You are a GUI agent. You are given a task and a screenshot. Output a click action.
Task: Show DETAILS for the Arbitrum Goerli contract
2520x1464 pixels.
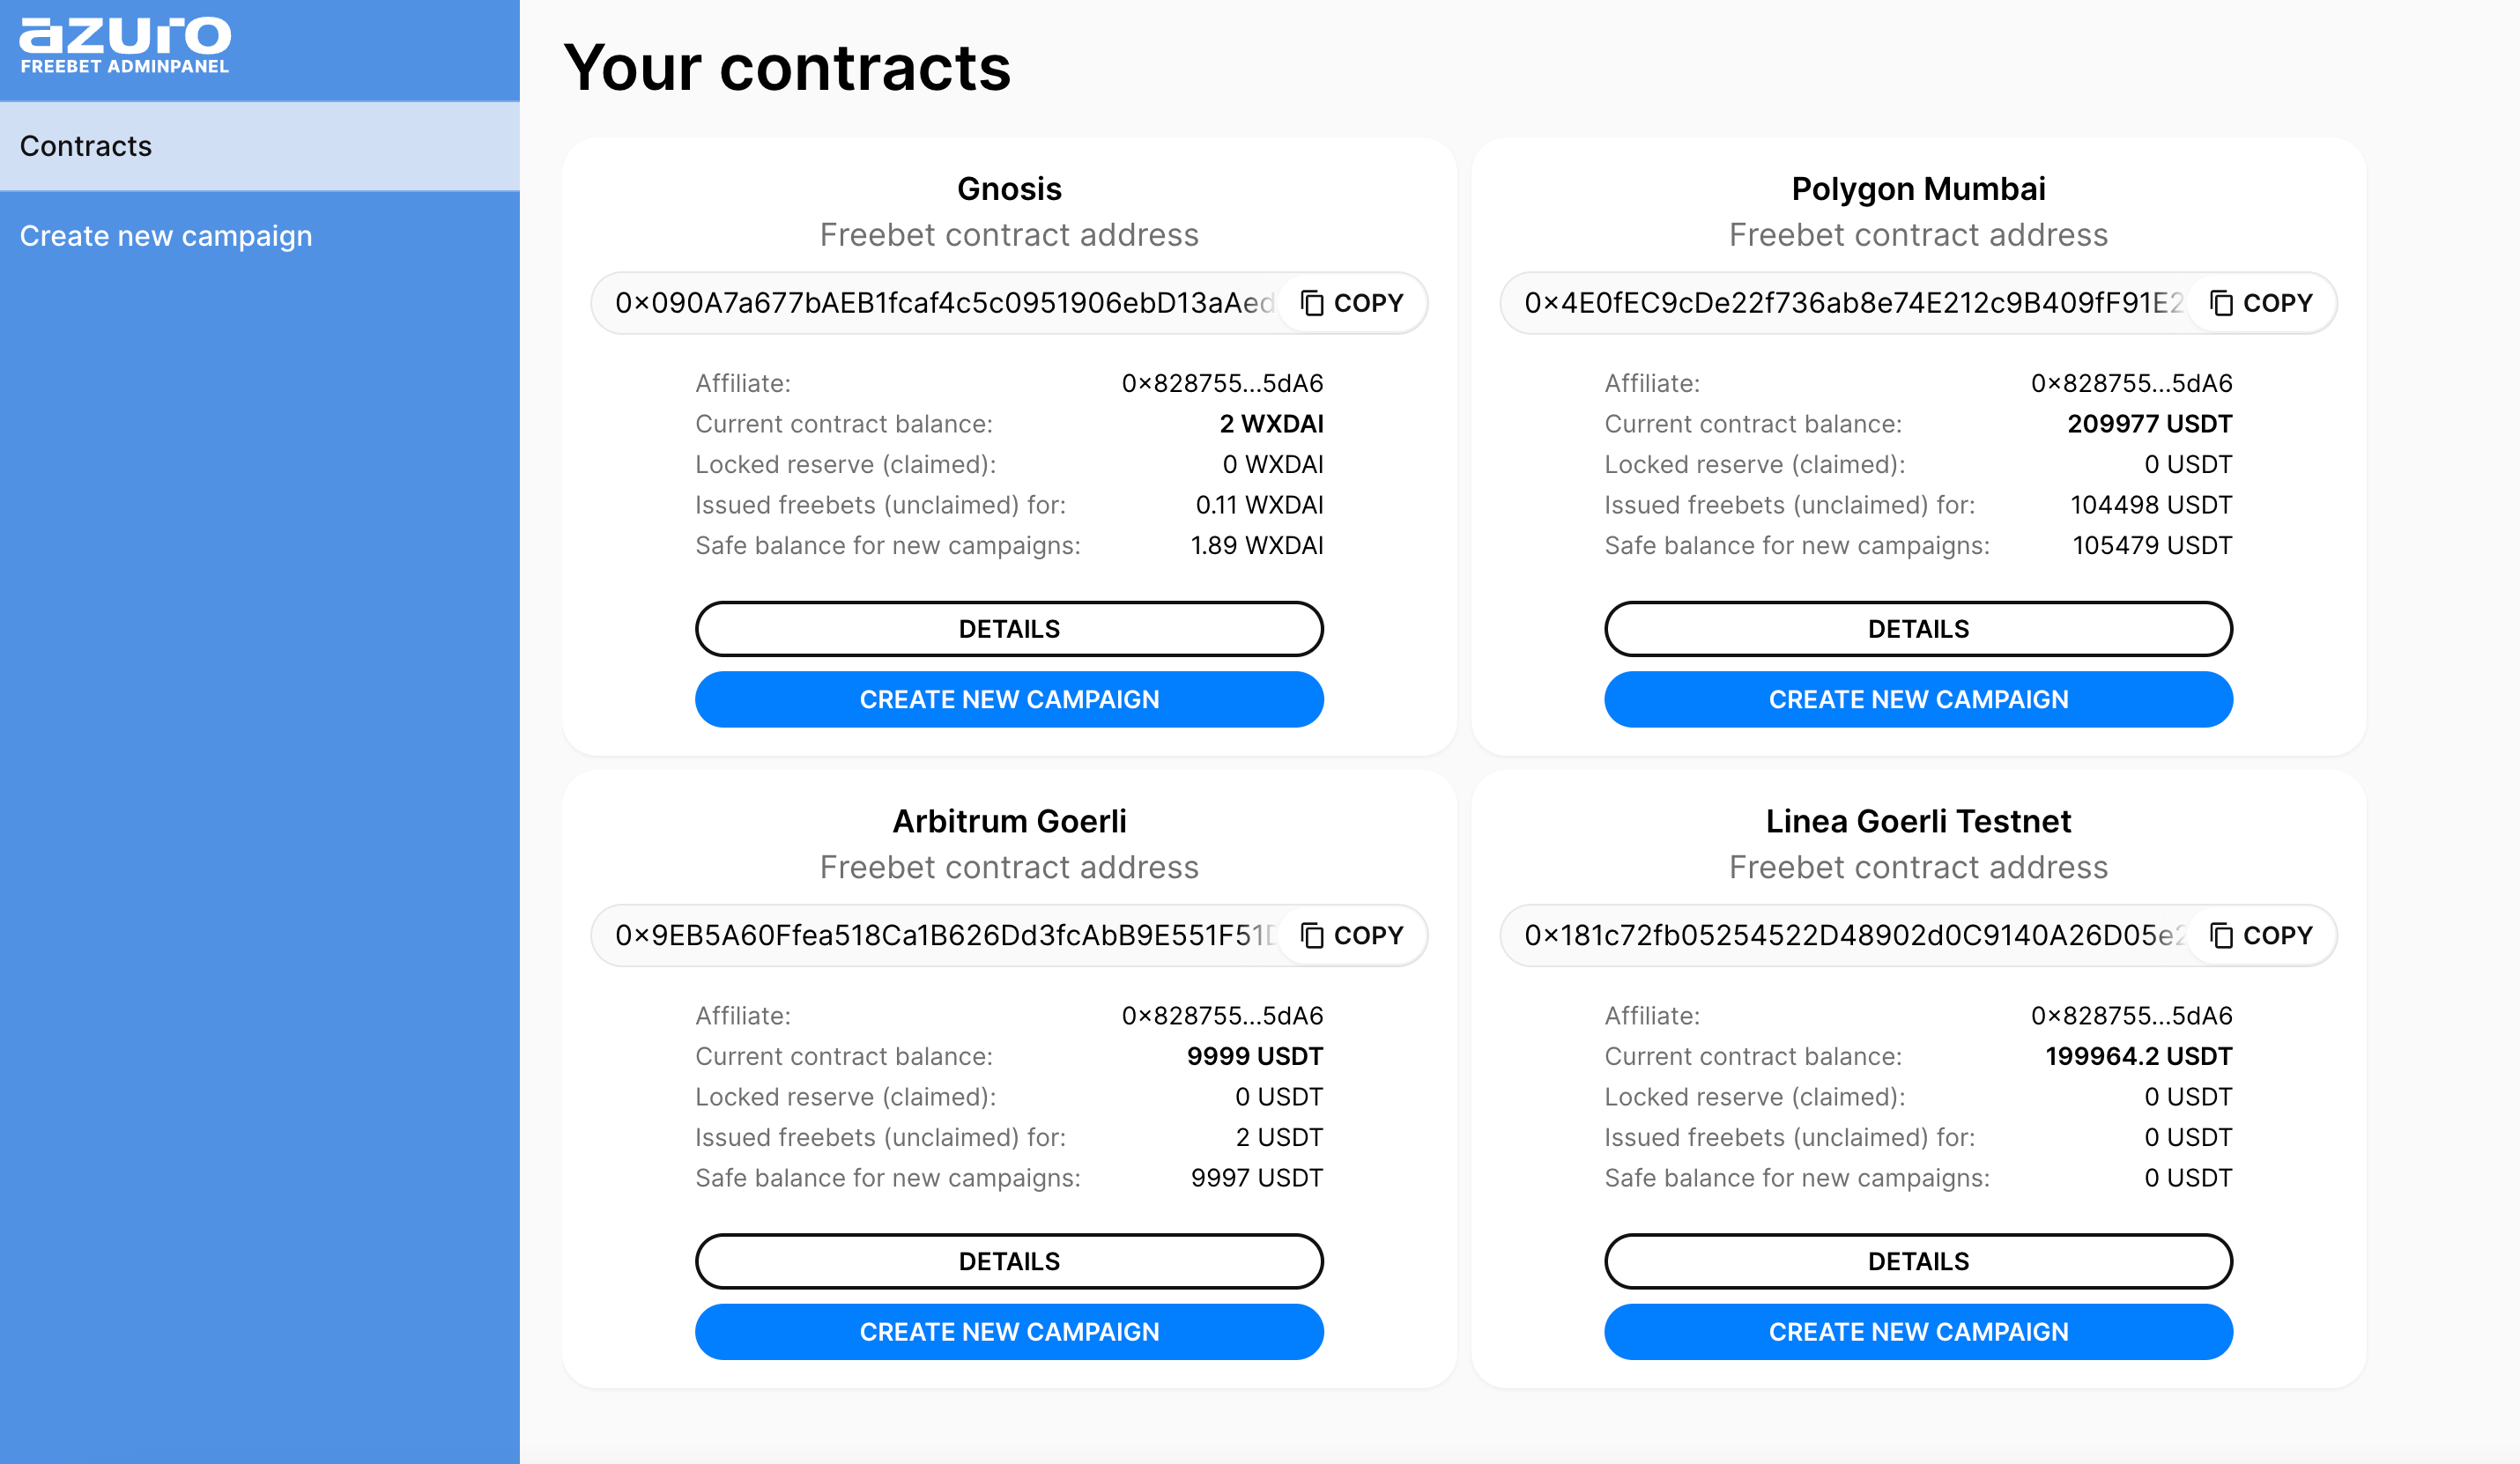click(1009, 1261)
